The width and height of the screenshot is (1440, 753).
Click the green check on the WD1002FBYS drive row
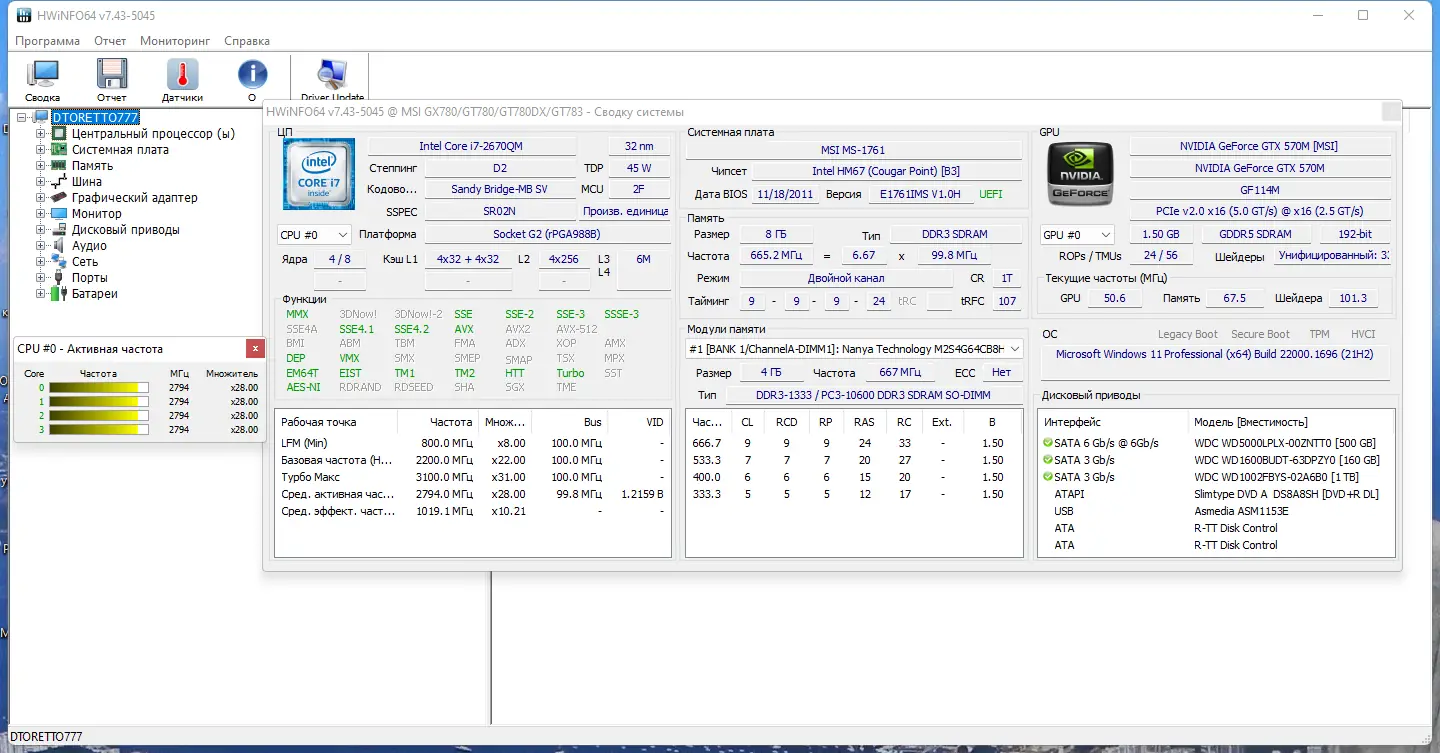click(x=1048, y=477)
